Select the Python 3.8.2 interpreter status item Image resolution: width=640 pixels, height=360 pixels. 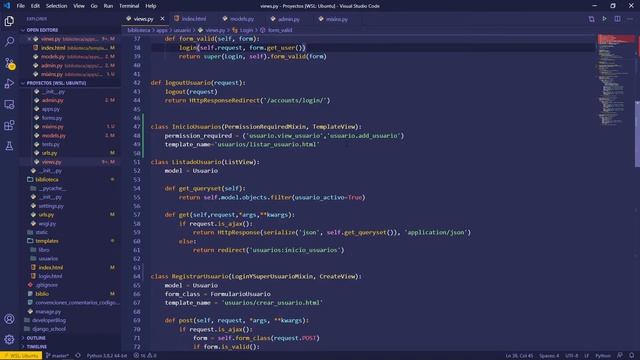(107, 356)
